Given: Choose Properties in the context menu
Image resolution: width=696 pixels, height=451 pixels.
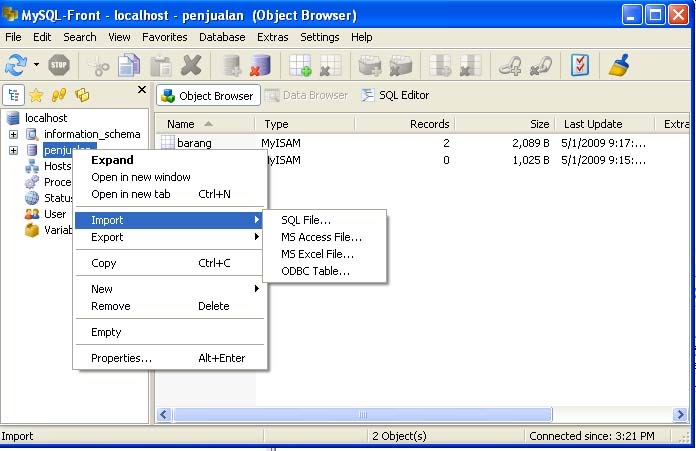Looking at the screenshot, I should [x=170, y=358].
